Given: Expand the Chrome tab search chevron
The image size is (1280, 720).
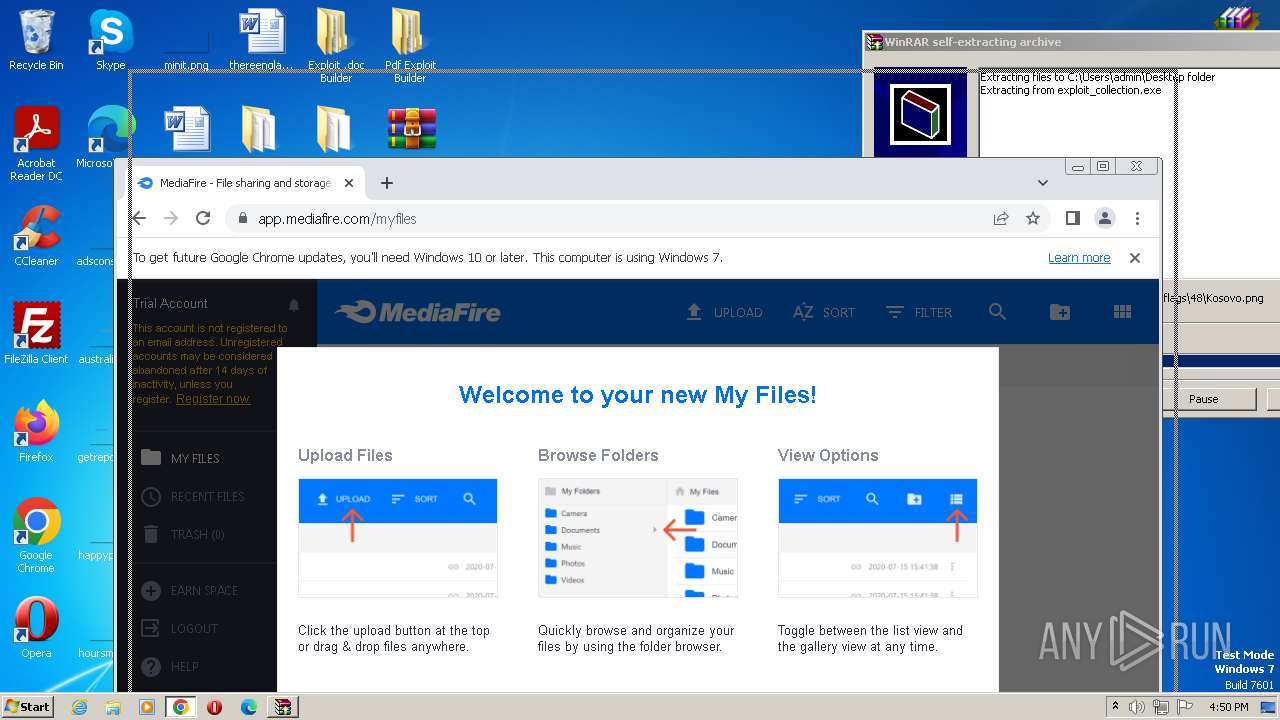Looking at the screenshot, I should pos(1043,183).
